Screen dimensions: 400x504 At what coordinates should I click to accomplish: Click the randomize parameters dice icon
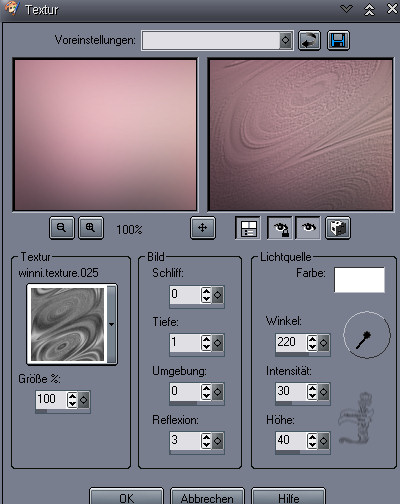coord(338,228)
